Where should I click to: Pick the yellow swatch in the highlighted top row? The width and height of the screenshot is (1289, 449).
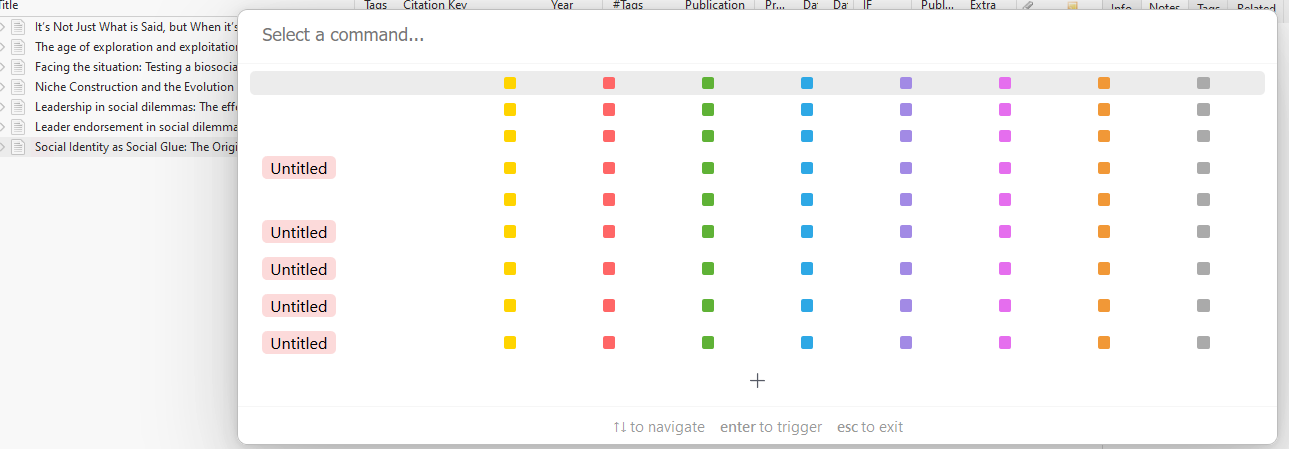click(x=510, y=83)
